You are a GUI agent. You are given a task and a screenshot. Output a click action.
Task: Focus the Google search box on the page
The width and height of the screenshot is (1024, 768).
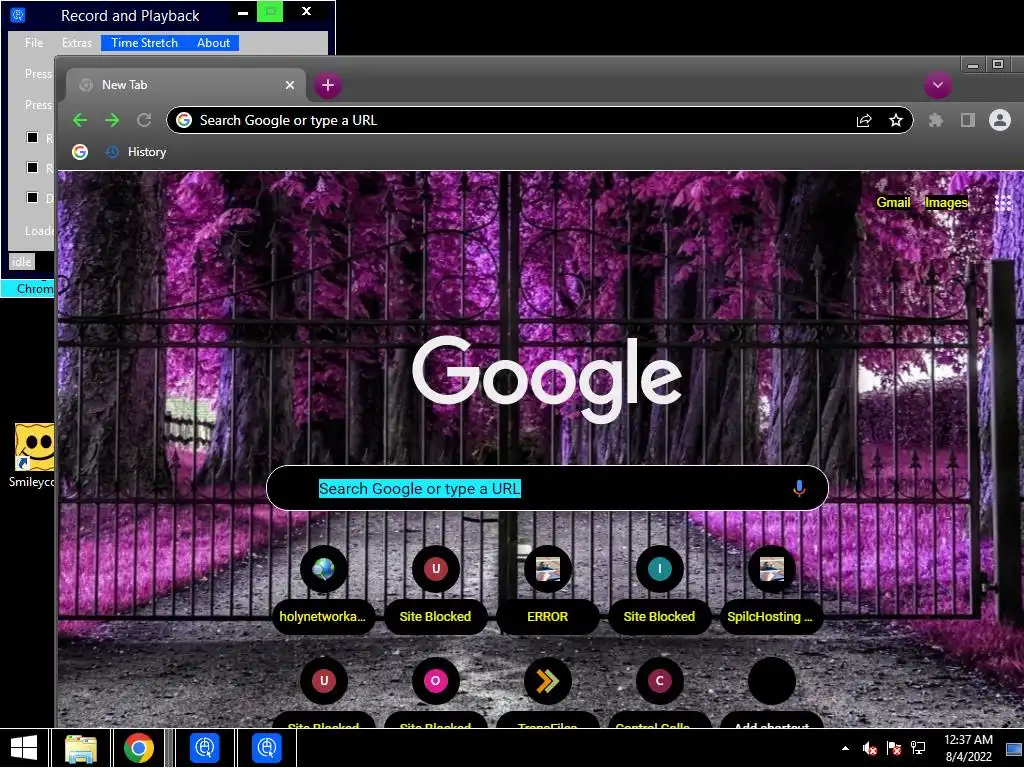click(547, 488)
